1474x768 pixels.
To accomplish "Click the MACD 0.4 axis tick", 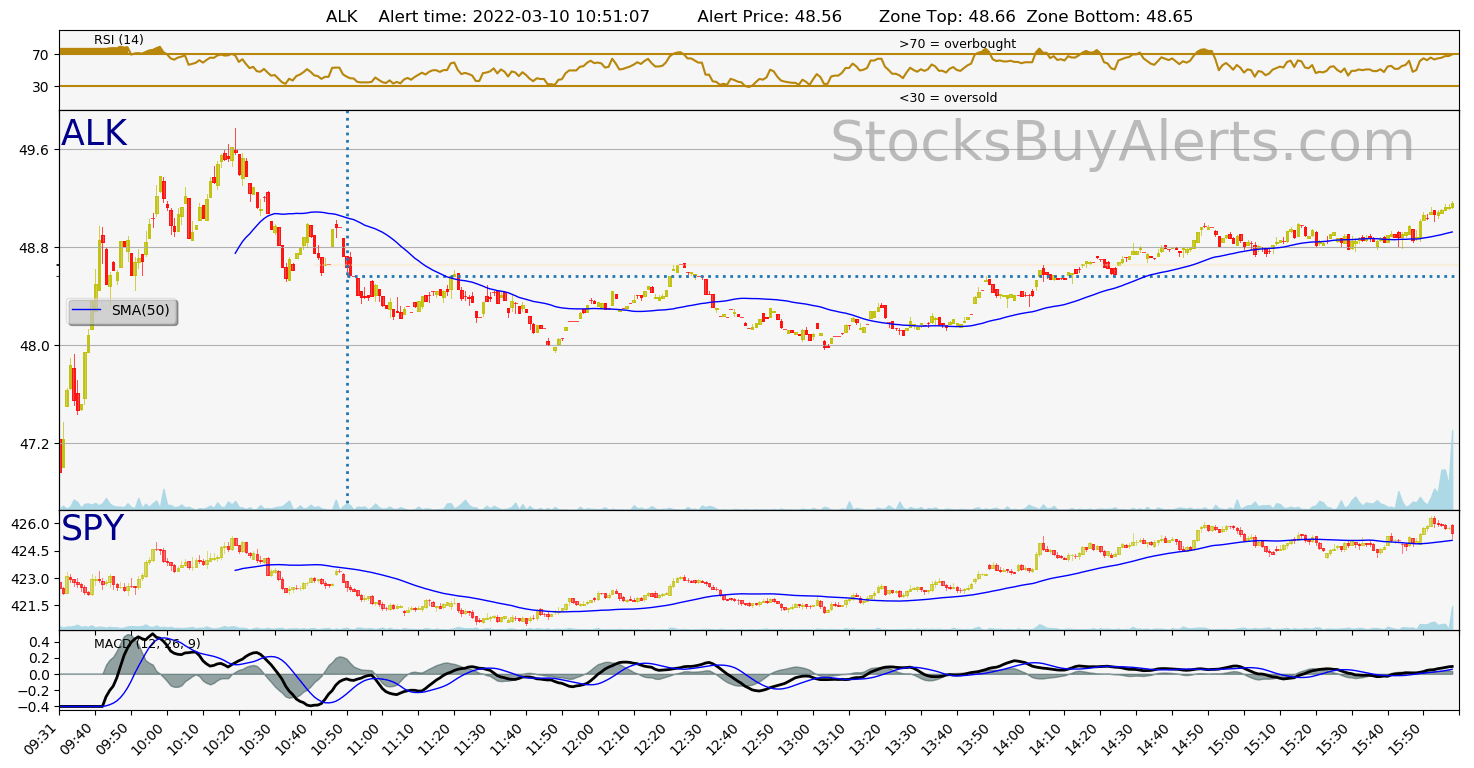I will 37,642.
